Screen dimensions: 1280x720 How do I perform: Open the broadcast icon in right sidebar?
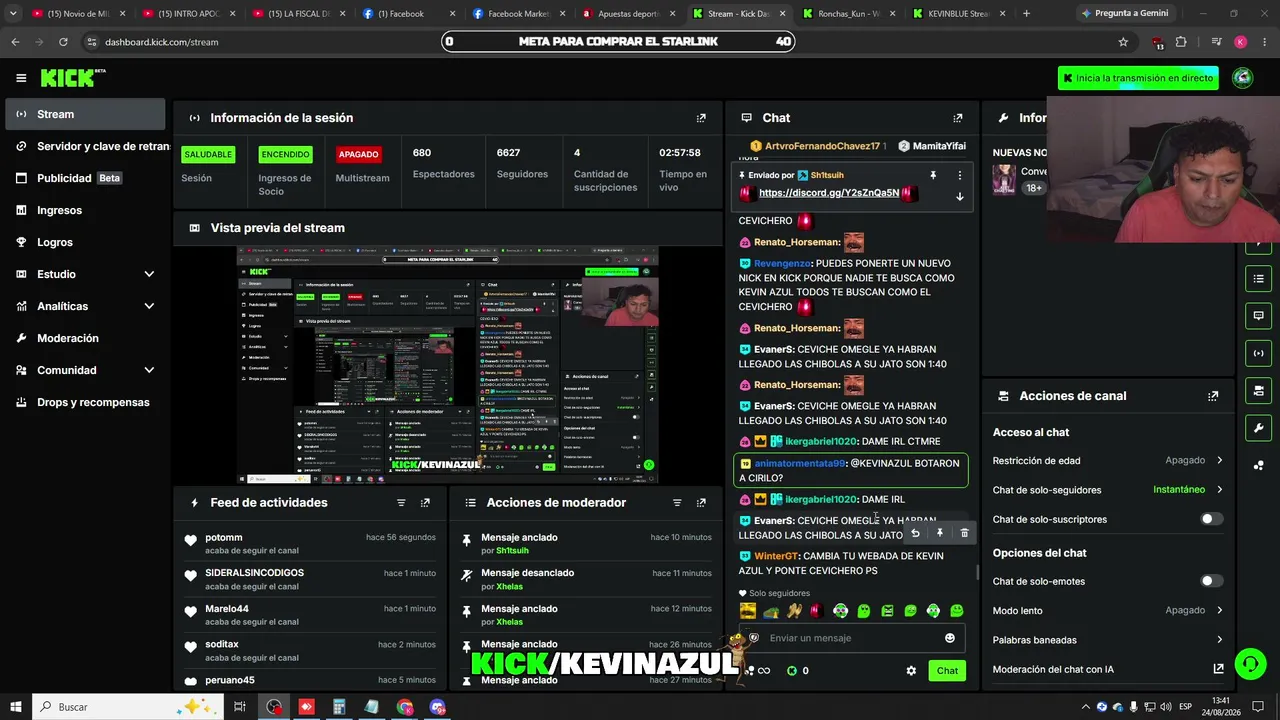(x=1259, y=353)
